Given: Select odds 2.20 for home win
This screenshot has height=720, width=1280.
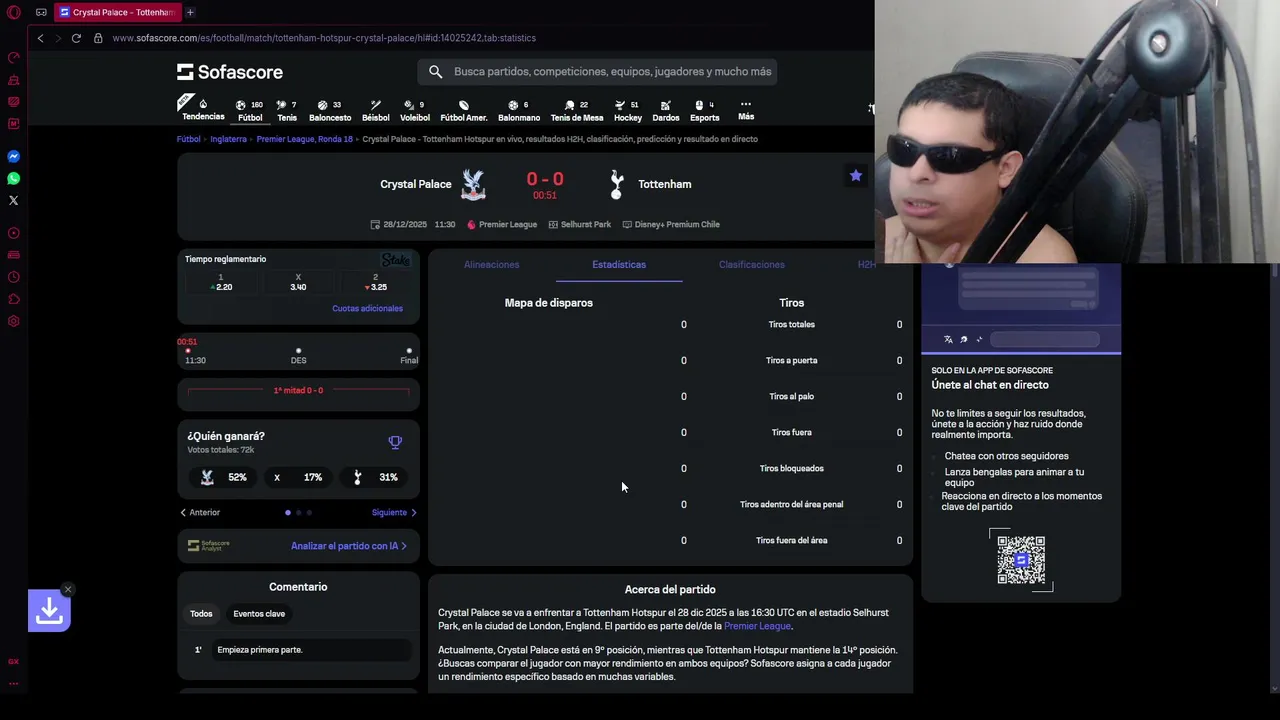Looking at the screenshot, I should (x=221, y=282).
